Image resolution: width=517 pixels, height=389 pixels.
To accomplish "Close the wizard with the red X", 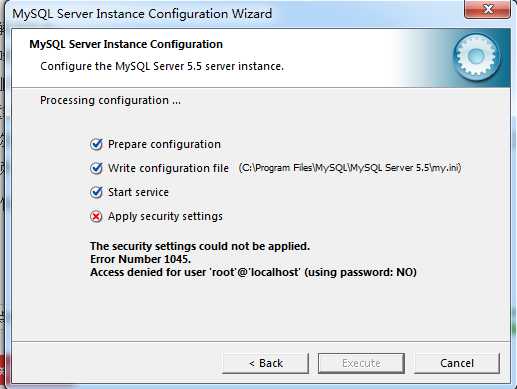I will [x=487, y=9].
